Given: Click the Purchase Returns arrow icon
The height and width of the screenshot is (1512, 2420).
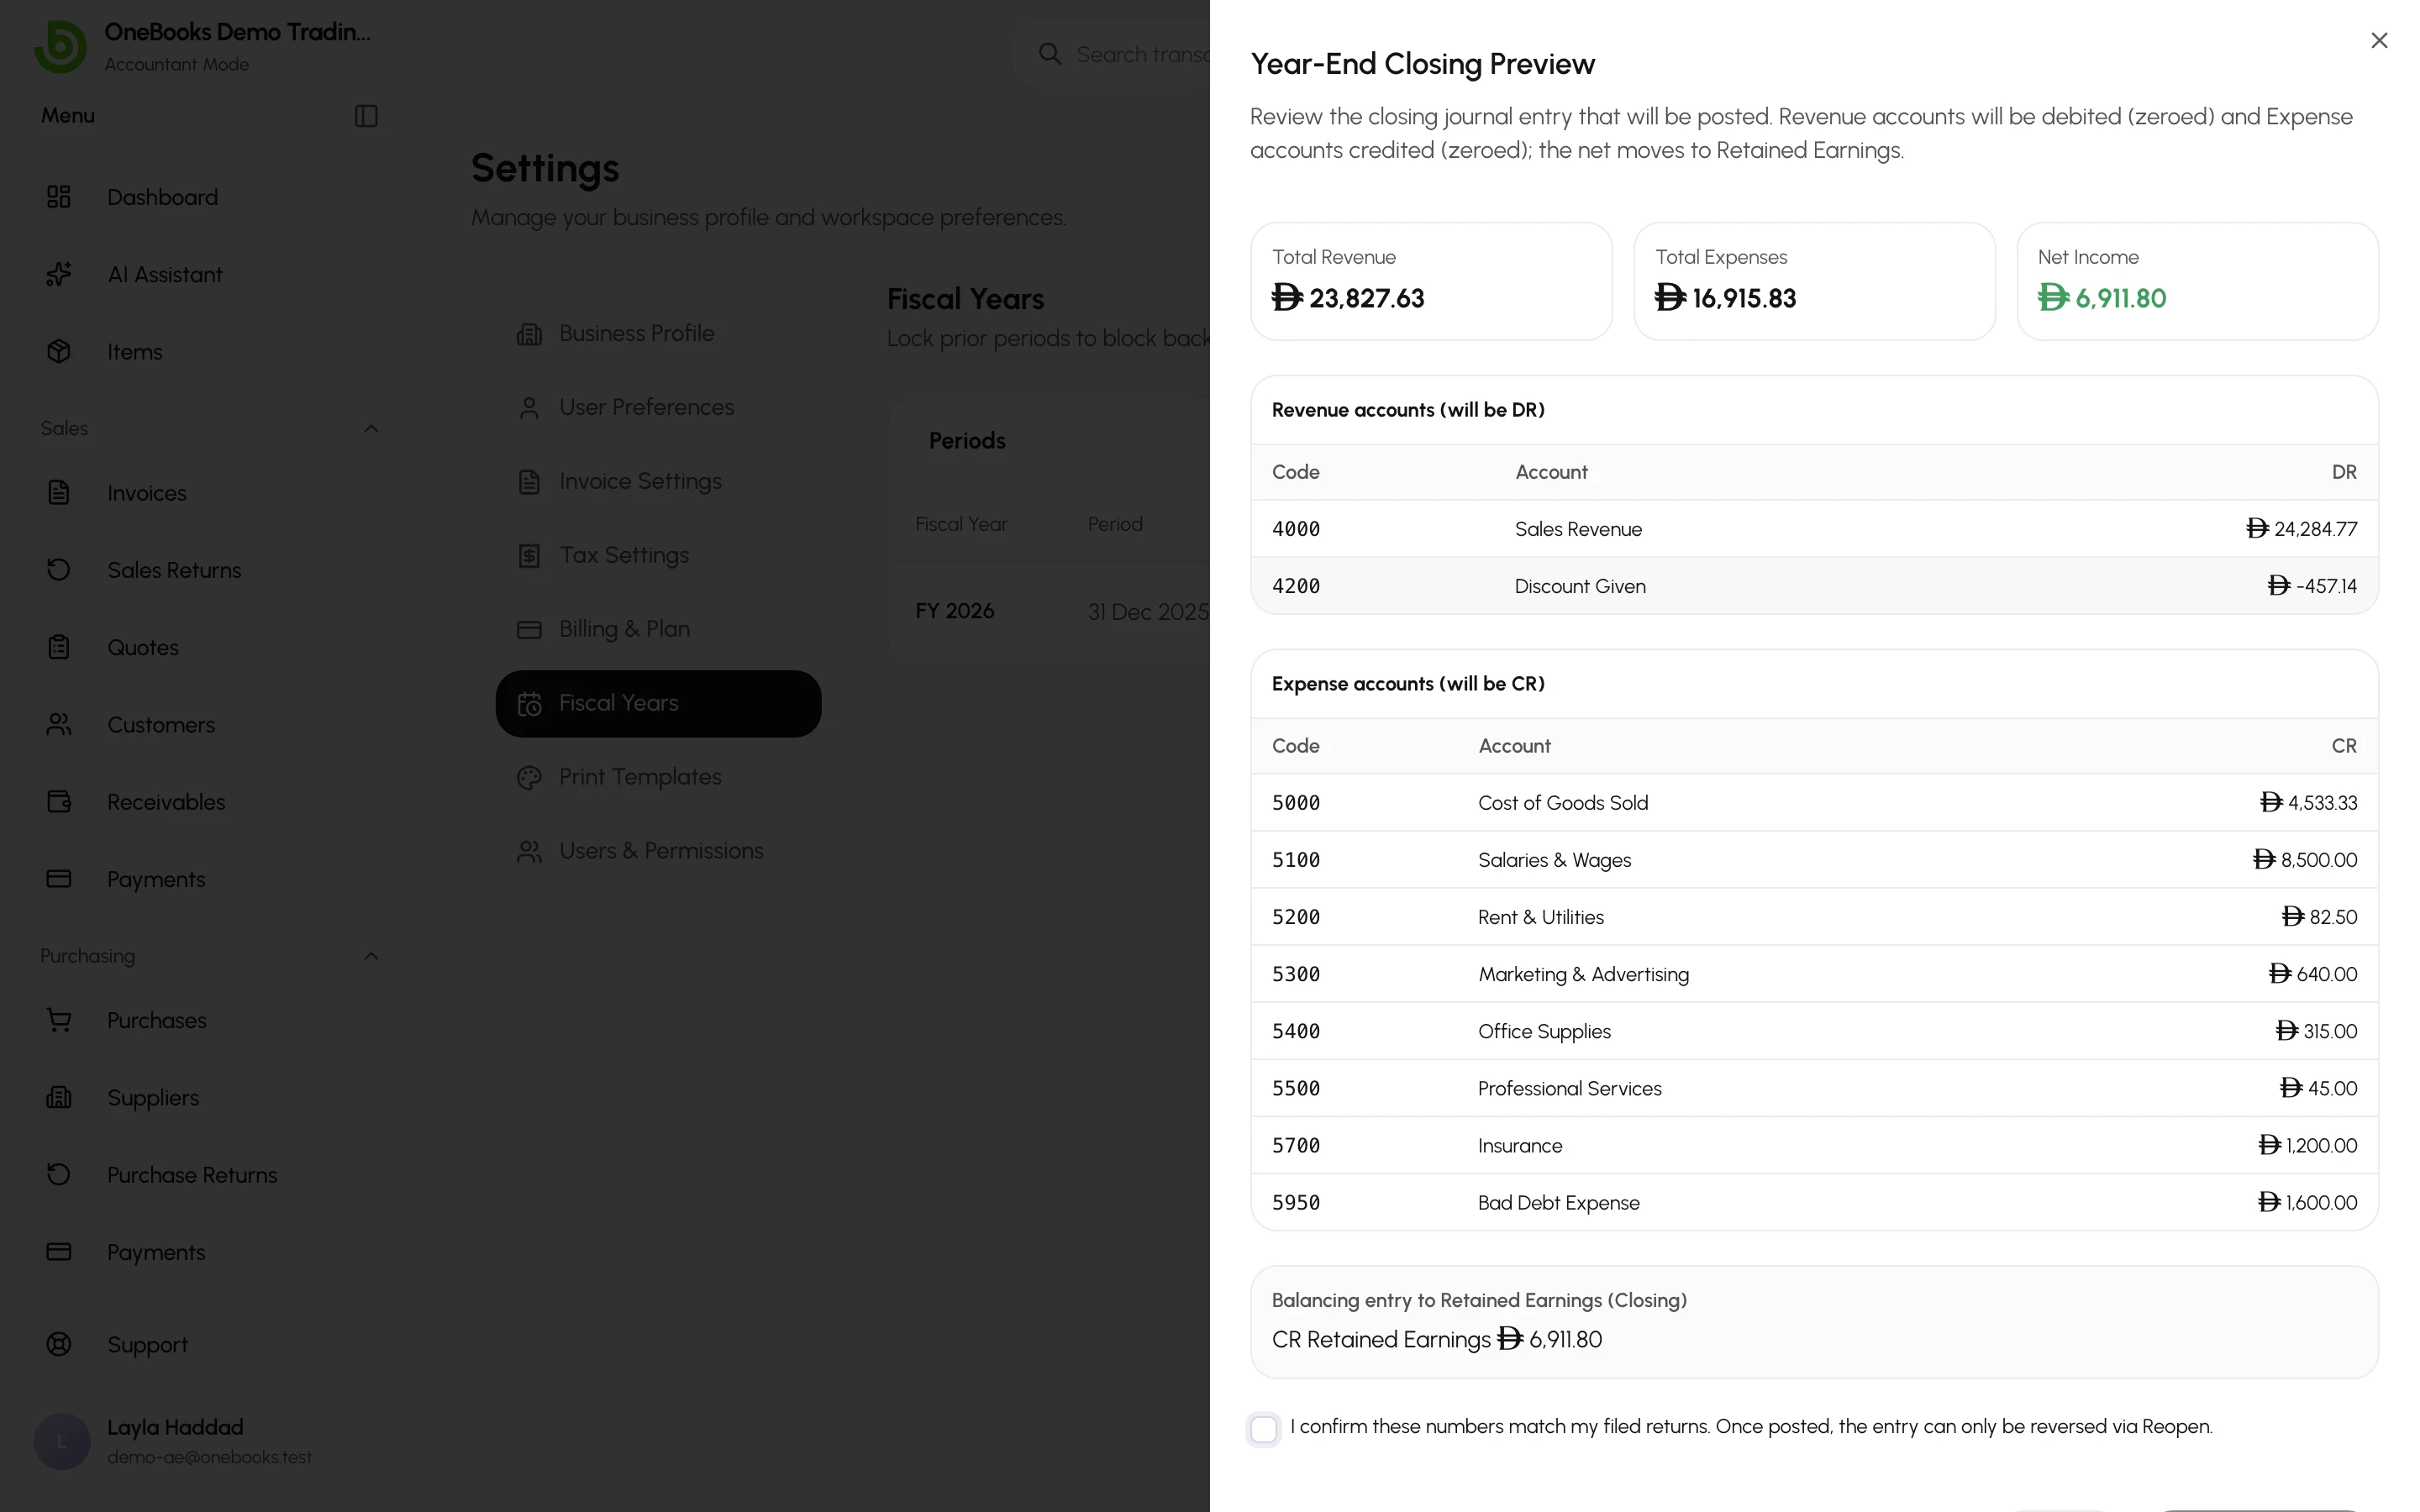Looking at the screenshot, I should (59, 1174).
